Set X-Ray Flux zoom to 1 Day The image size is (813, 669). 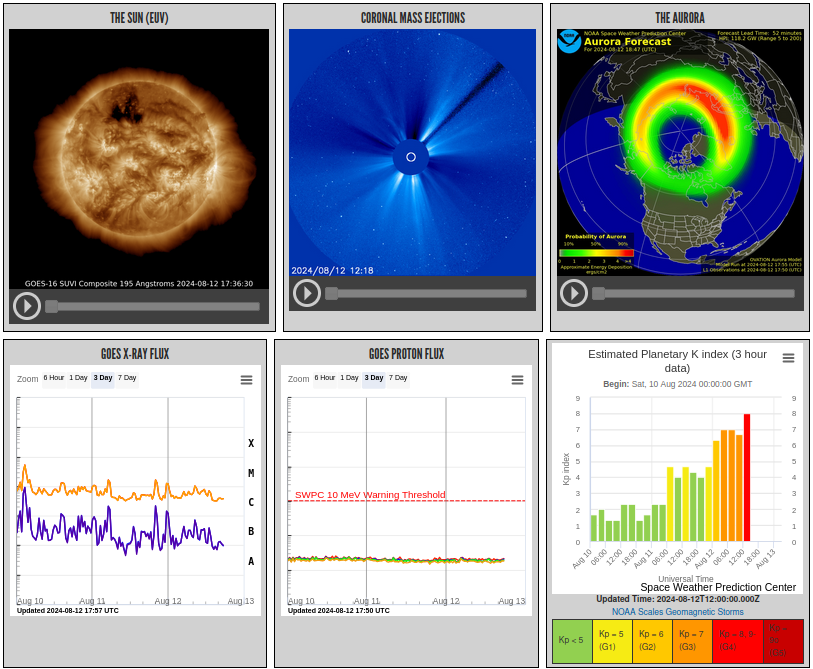78,378
